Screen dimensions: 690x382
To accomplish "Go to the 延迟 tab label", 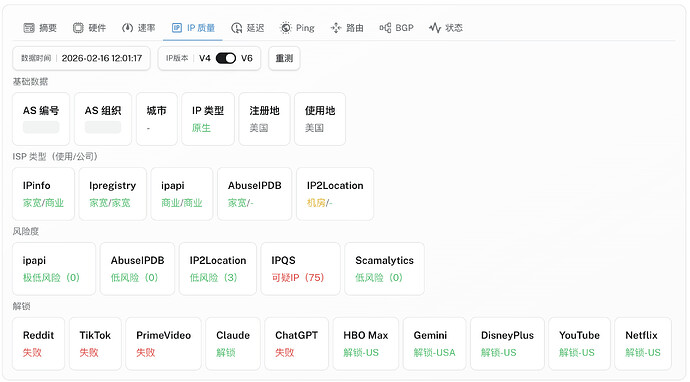I will (256, 28).
